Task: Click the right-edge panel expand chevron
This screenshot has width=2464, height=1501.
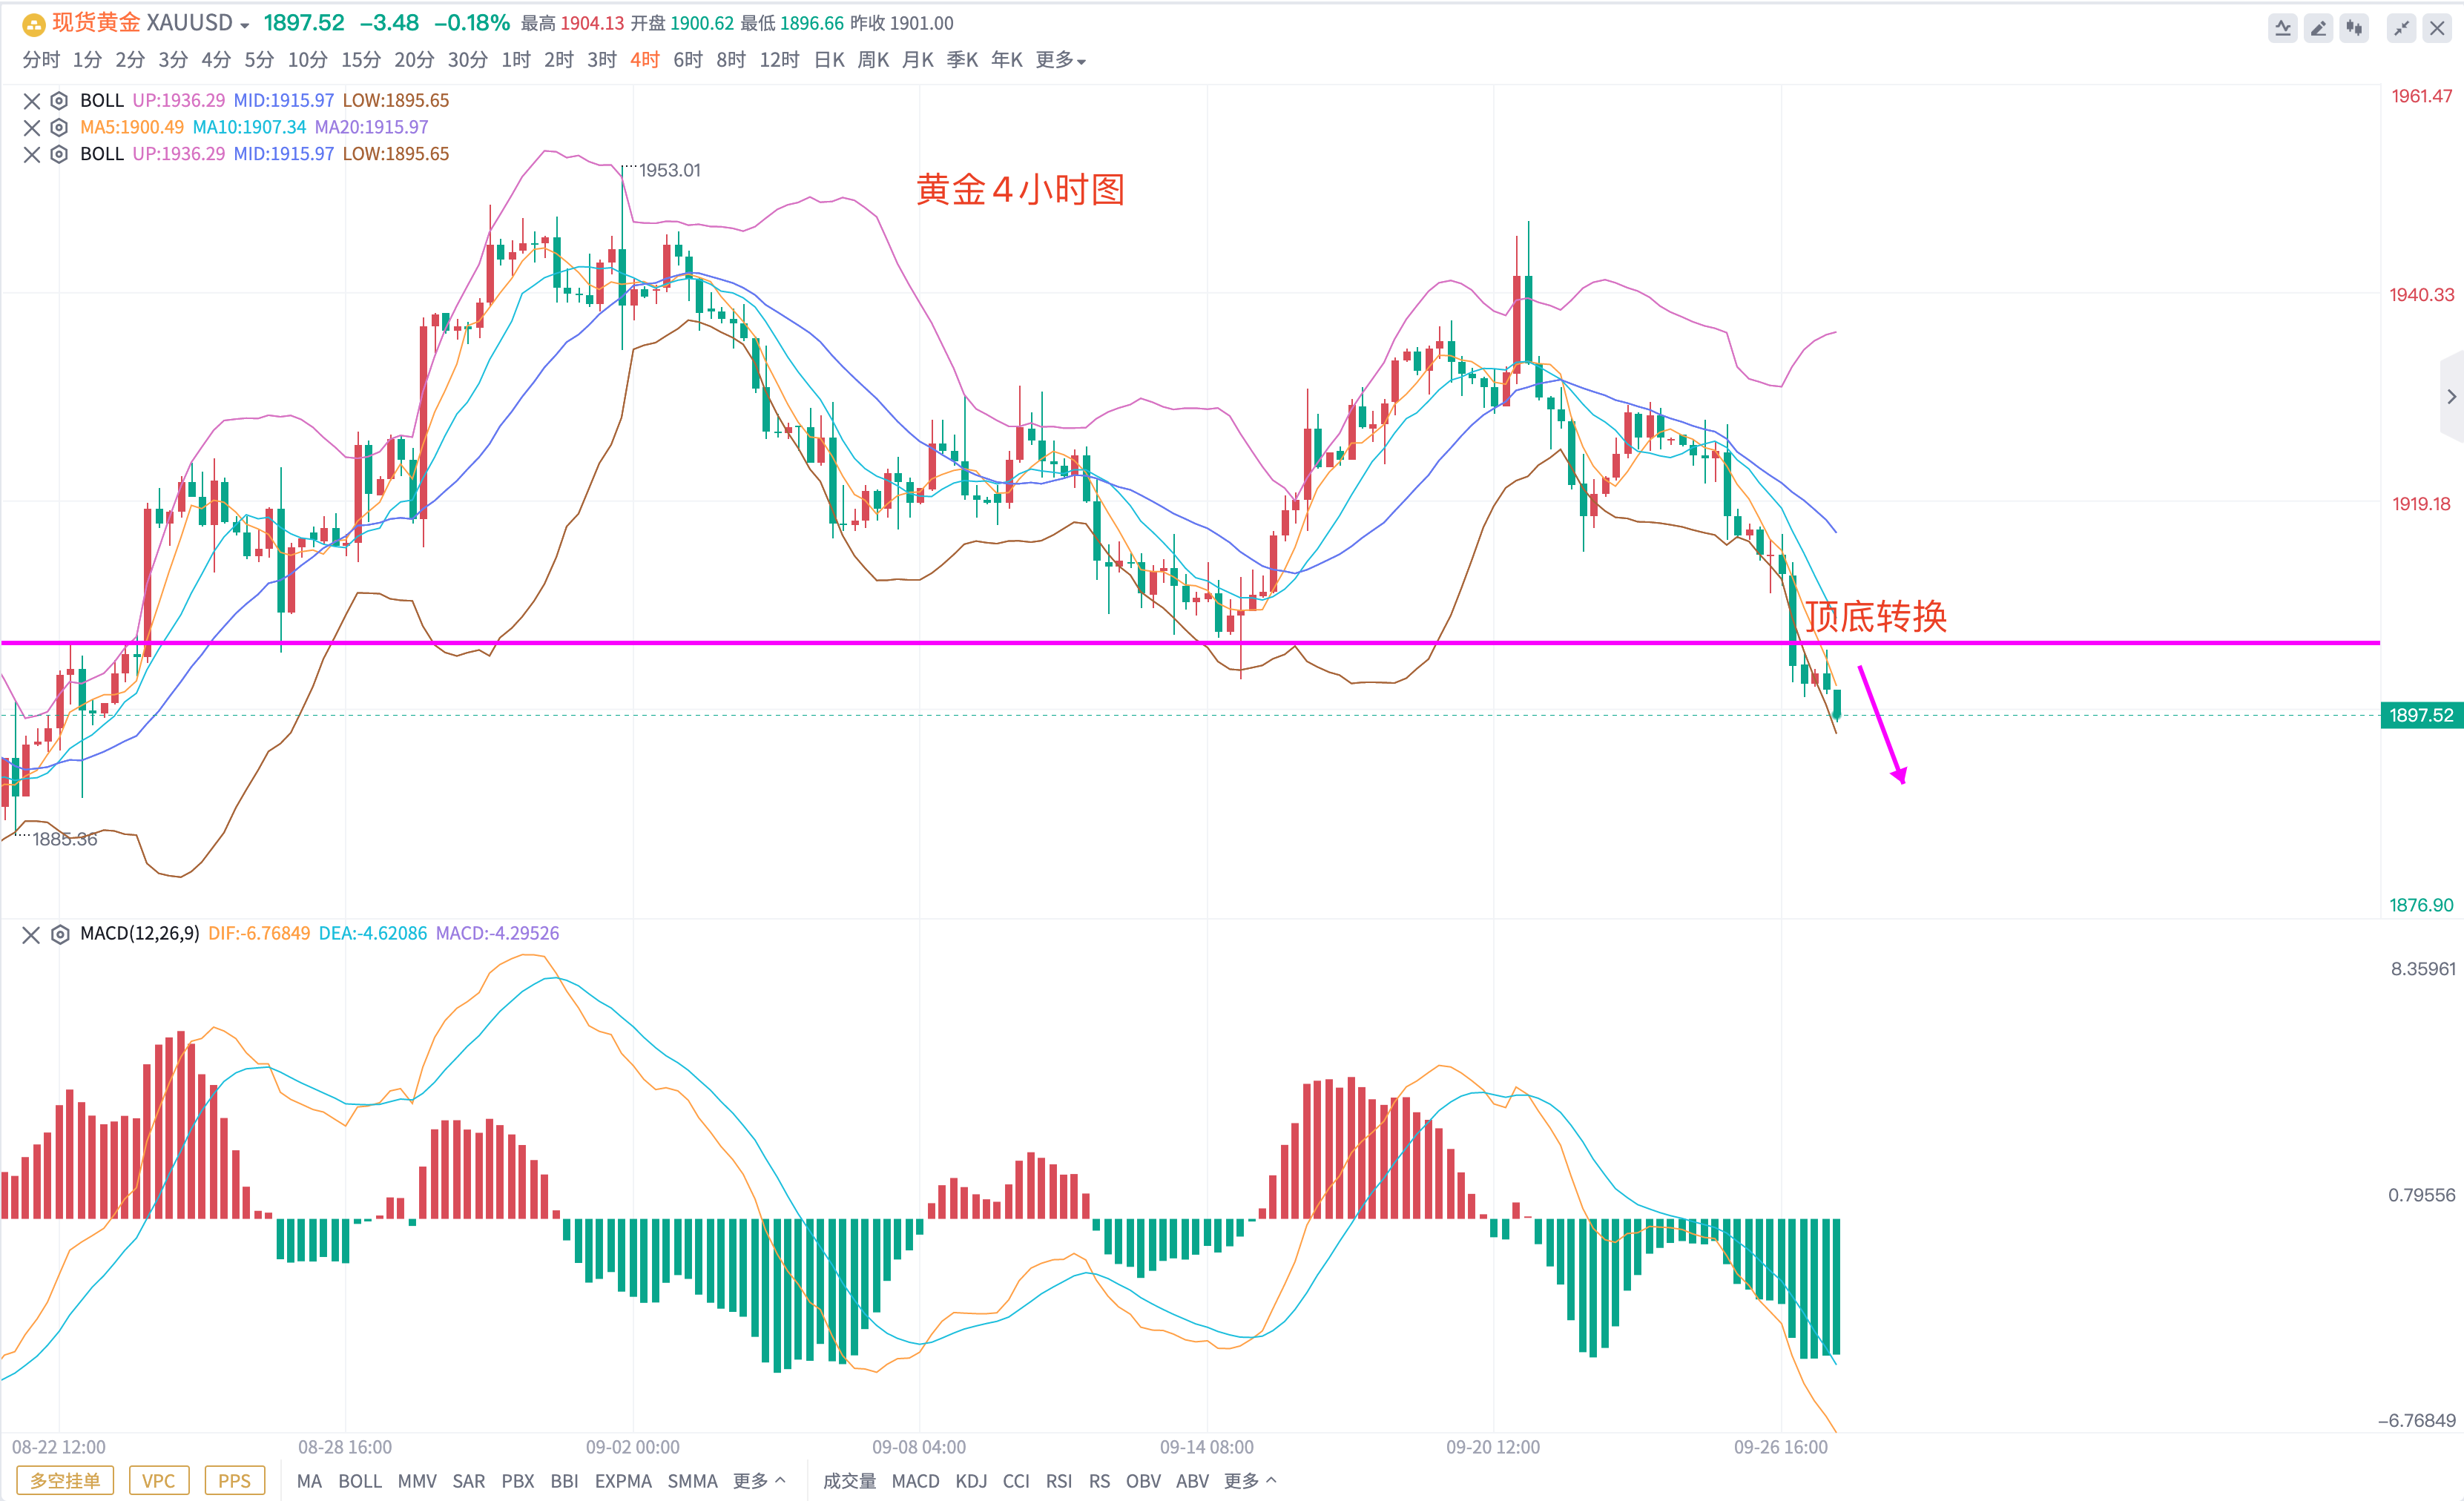Action: [2451, 396]
